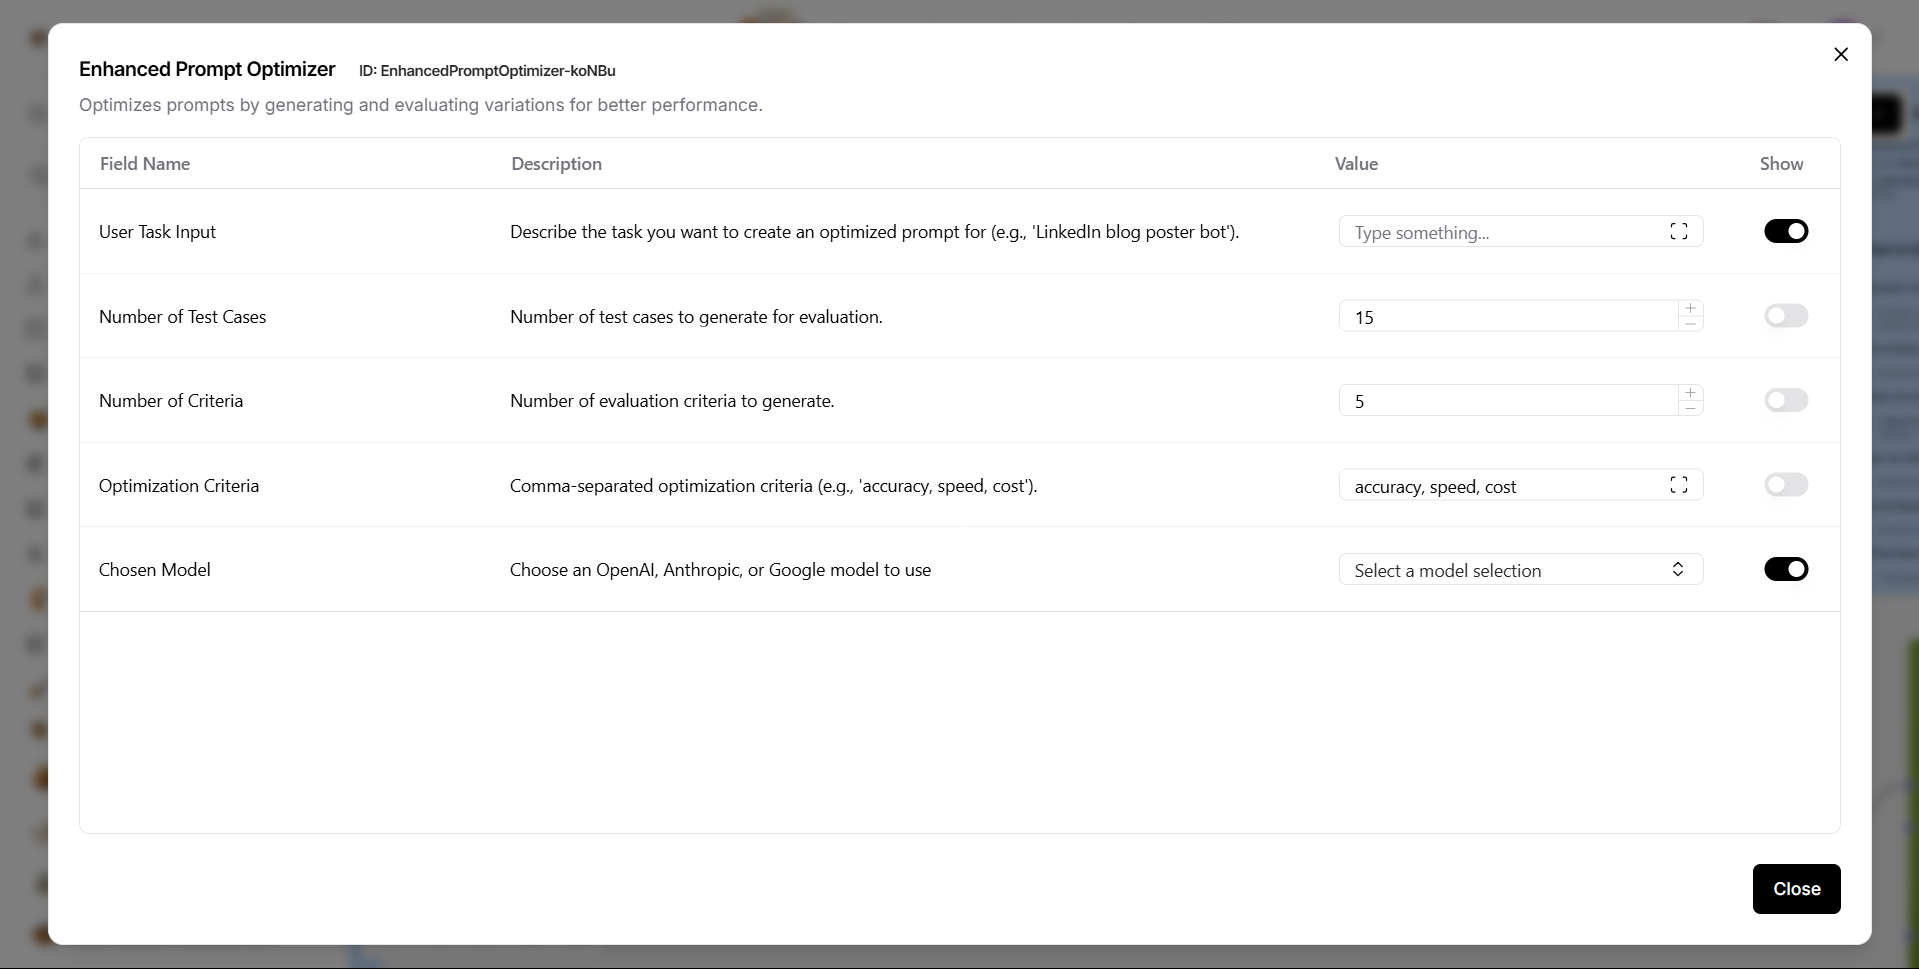The height and width of the screenshot is (969, 1919).
Task: Open fullscreen editor for User Task Input
Action: click(x=1680, y=231)
